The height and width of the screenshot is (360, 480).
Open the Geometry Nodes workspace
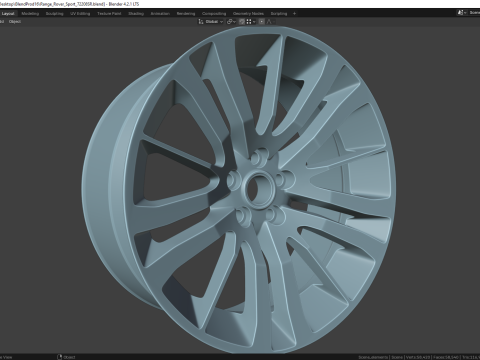tap(248, 14)
